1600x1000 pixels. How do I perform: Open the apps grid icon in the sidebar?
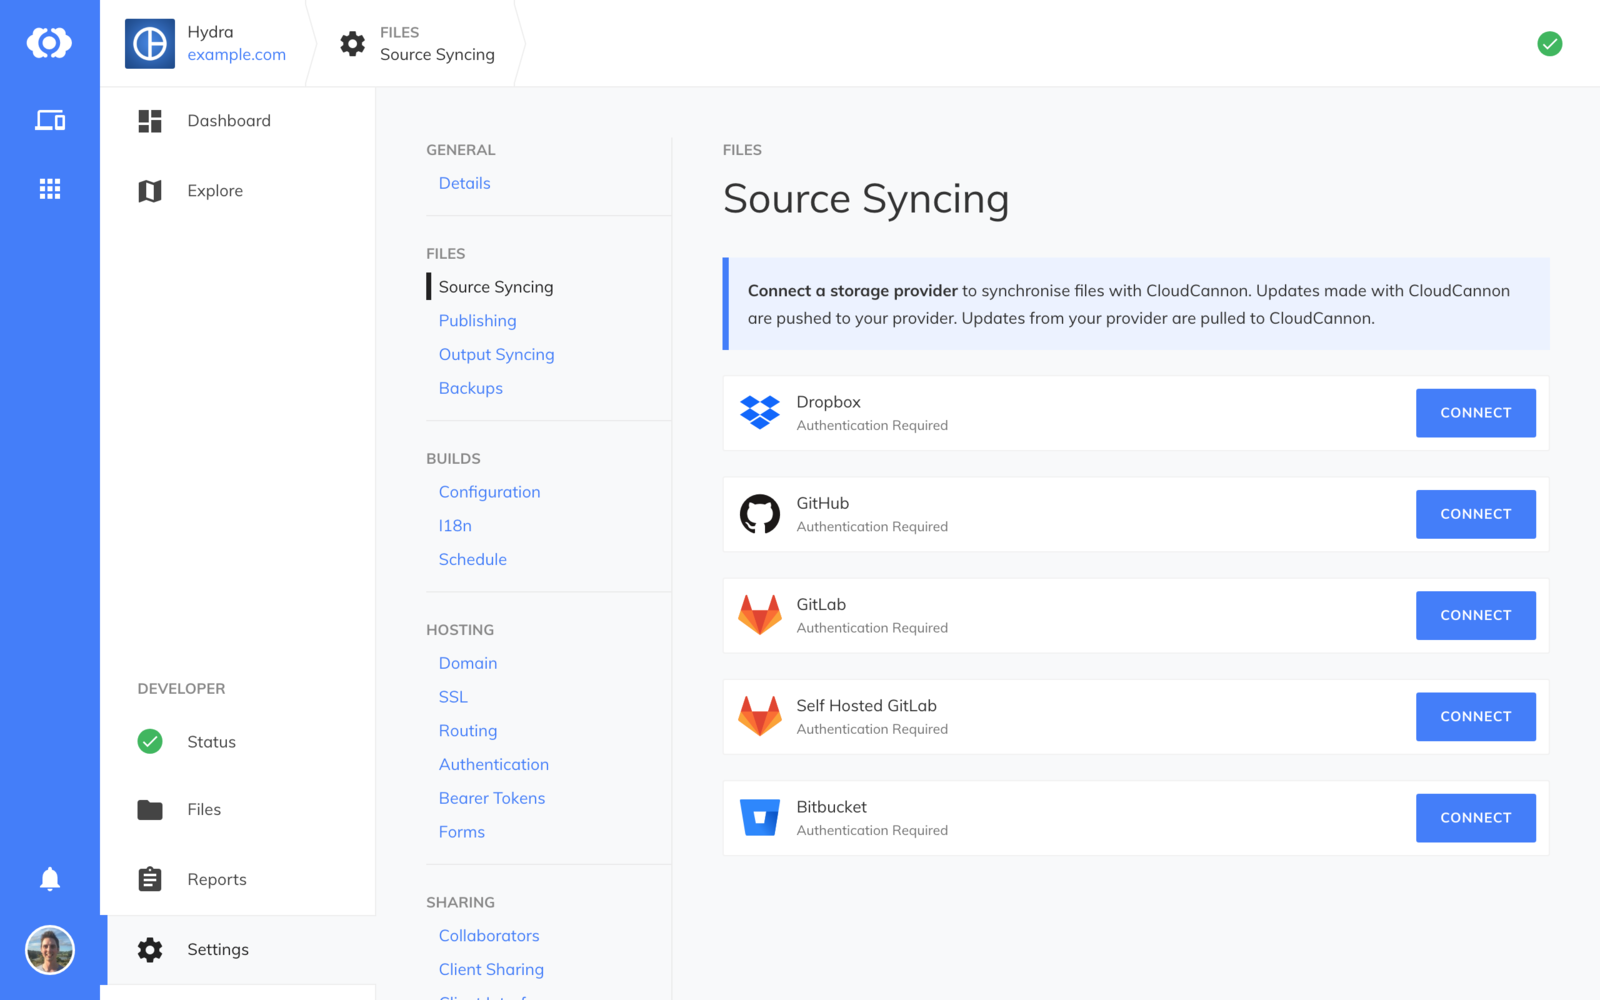click(x=49, y=188)
